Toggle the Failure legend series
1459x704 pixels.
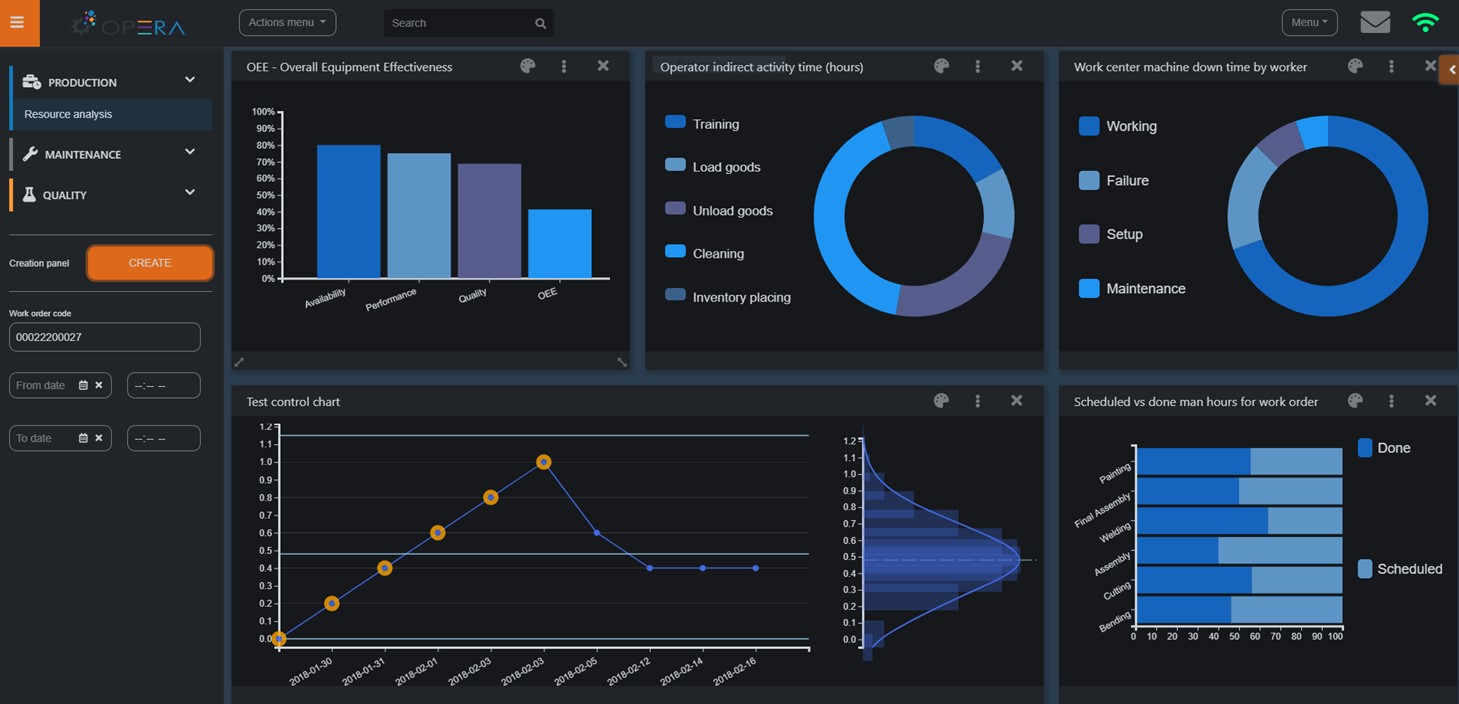coord(1126,181)
